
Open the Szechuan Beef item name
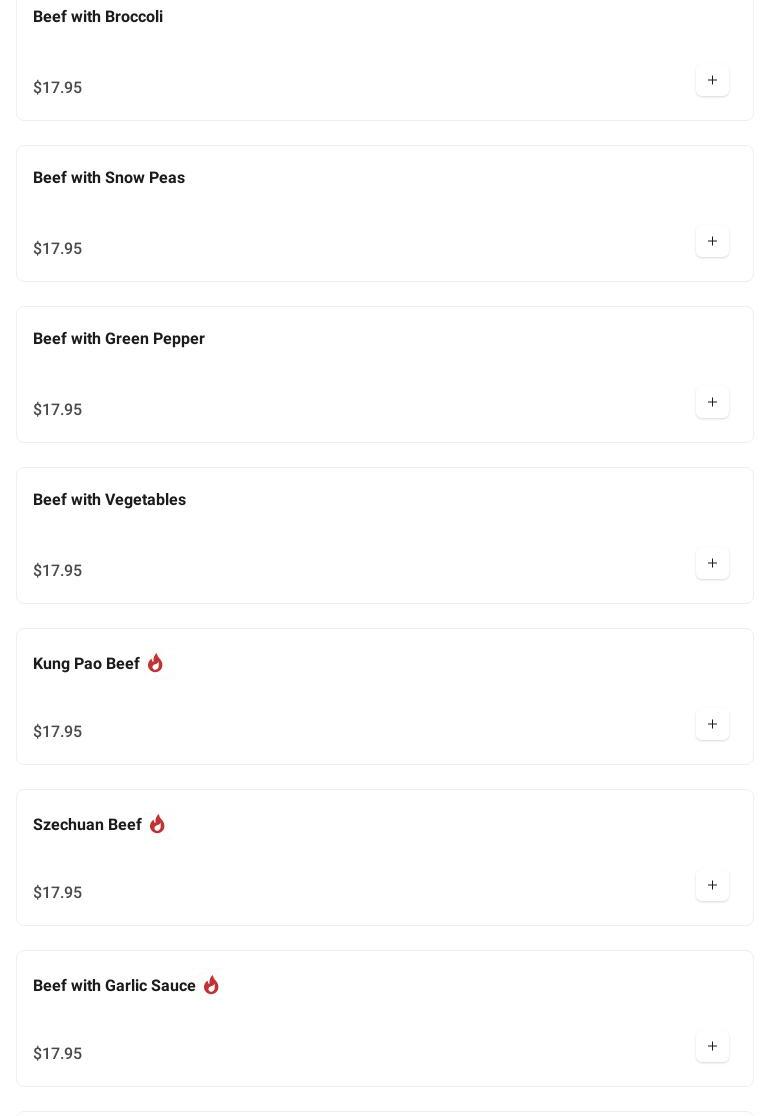[87, 825]
